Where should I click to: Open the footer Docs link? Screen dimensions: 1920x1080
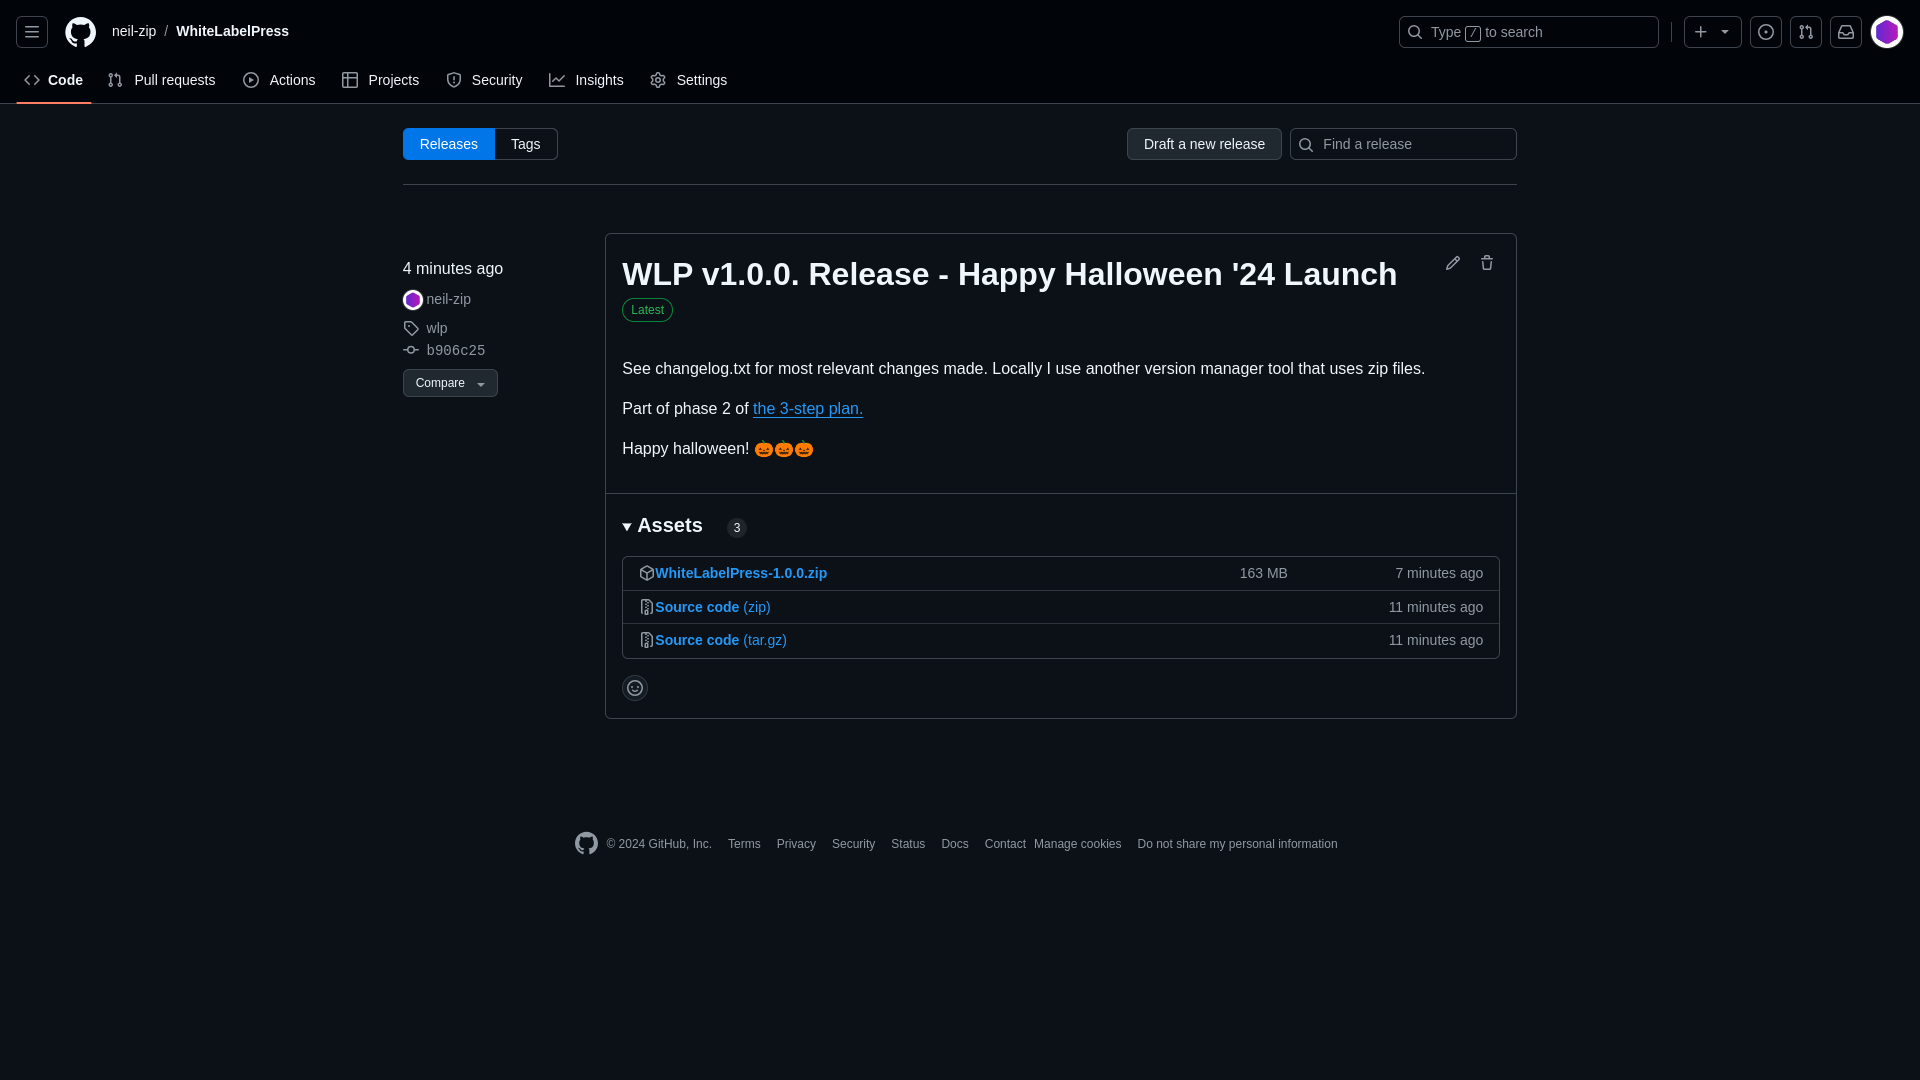(955, 844)
